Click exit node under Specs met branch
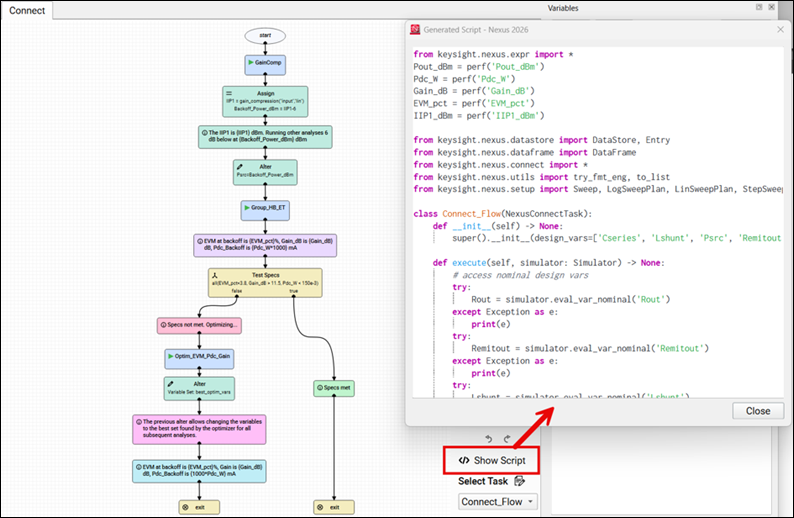This screenshot has height=518, width=794. click(x=334, y=507)
